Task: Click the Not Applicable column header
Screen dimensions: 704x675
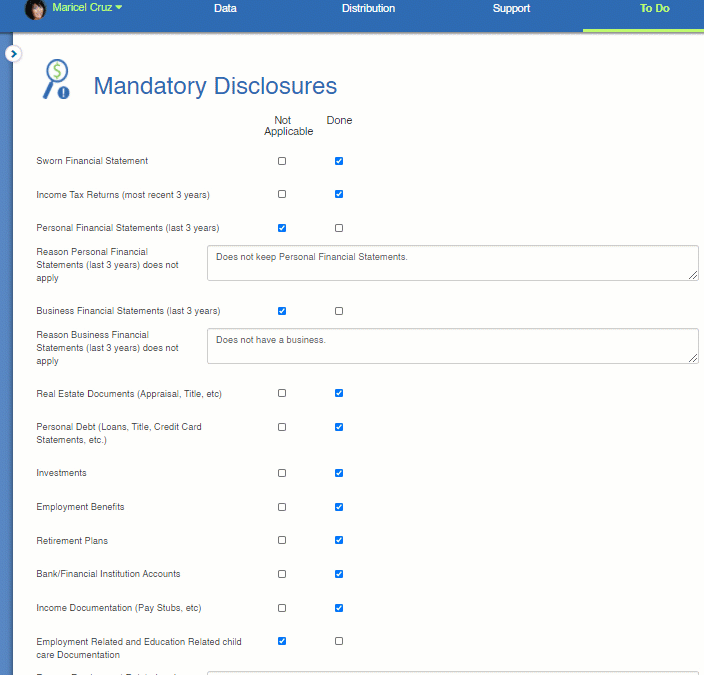Action: [288, 126]
